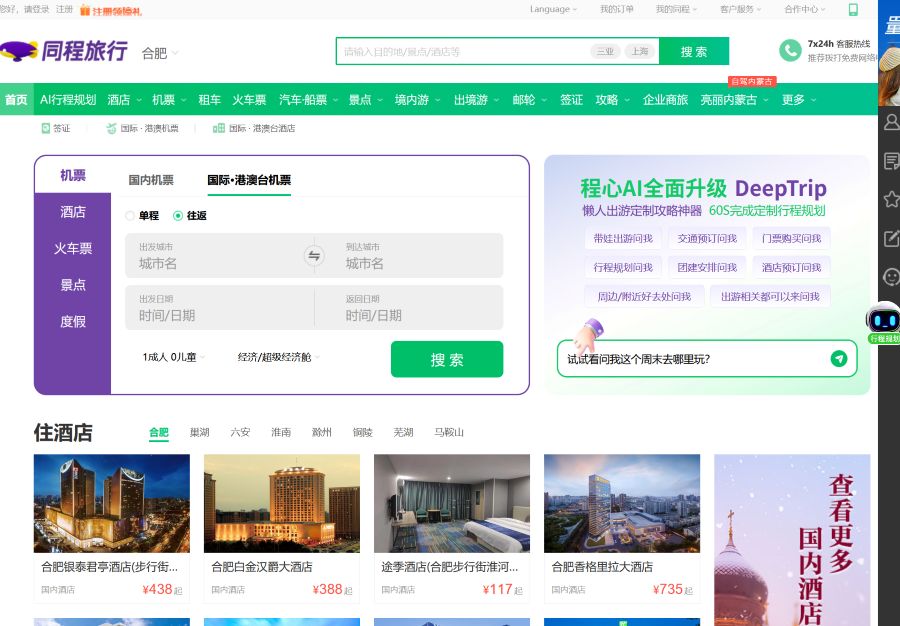
Task: Click the swap departure and arrival cities icon
Action: 313,255
